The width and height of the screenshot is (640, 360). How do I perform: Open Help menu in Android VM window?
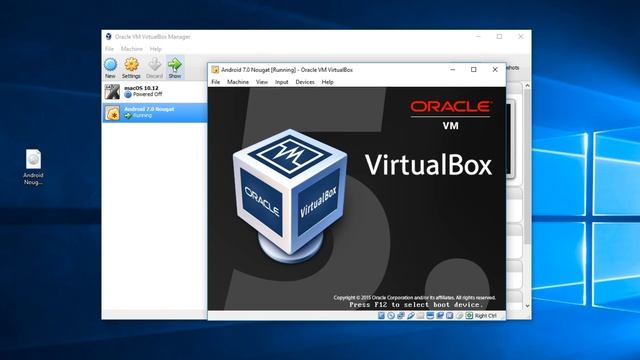point(327,82)
